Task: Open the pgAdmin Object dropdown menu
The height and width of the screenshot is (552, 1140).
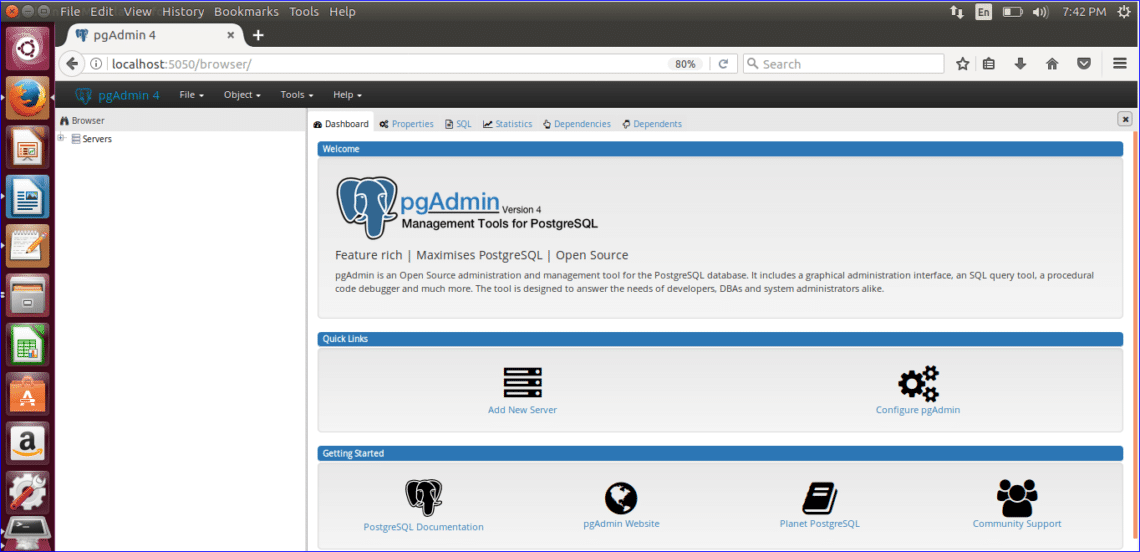Action: [242, 95]
